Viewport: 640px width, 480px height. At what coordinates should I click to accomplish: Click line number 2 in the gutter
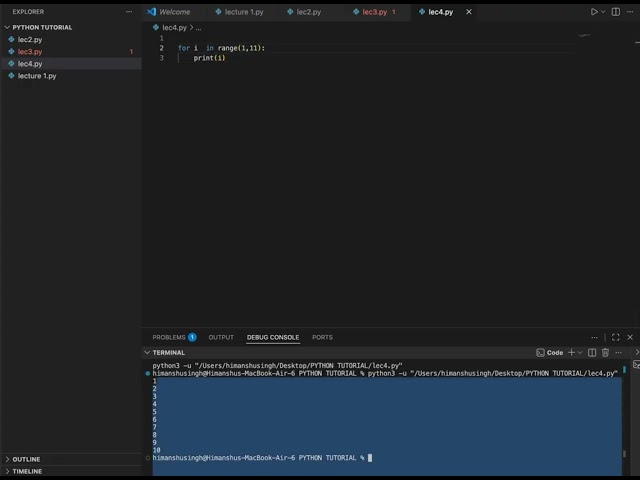pyautogui.click(x=162, y=48)
